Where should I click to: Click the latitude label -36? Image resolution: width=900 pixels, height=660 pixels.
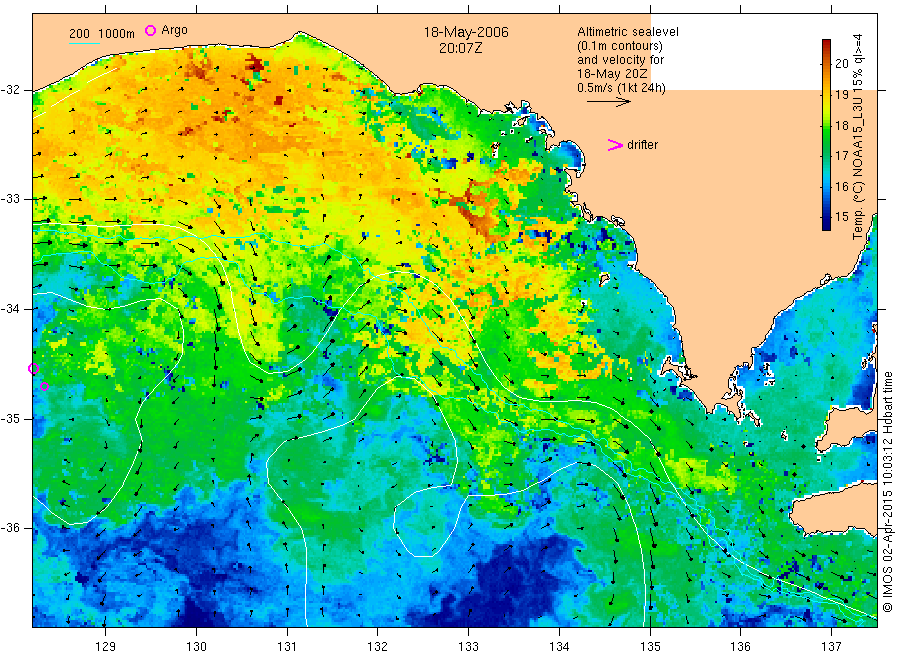(x=11, y=528)
